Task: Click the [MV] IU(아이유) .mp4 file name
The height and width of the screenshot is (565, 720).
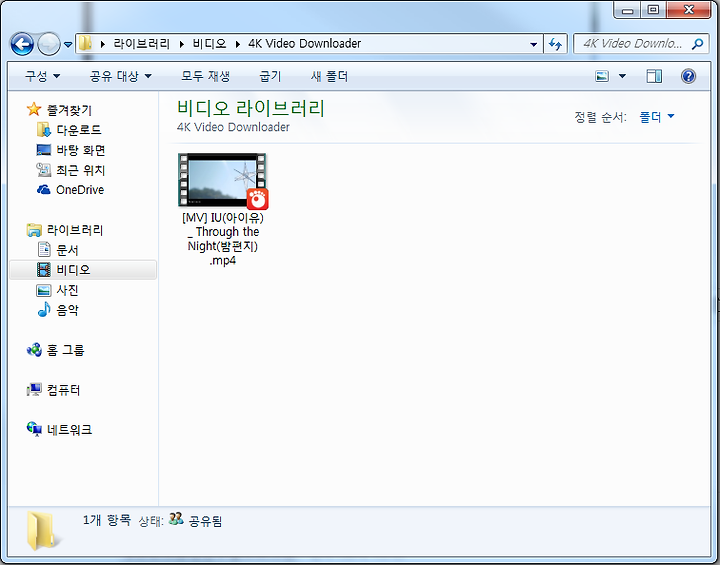Action: click(223, 239)
